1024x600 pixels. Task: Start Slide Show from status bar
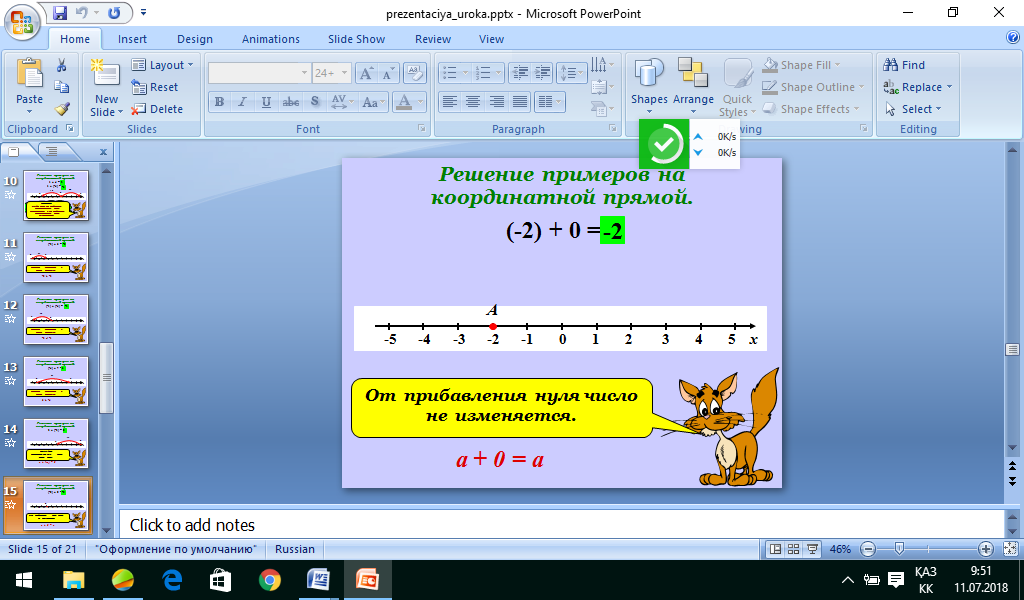pos(812,549)
